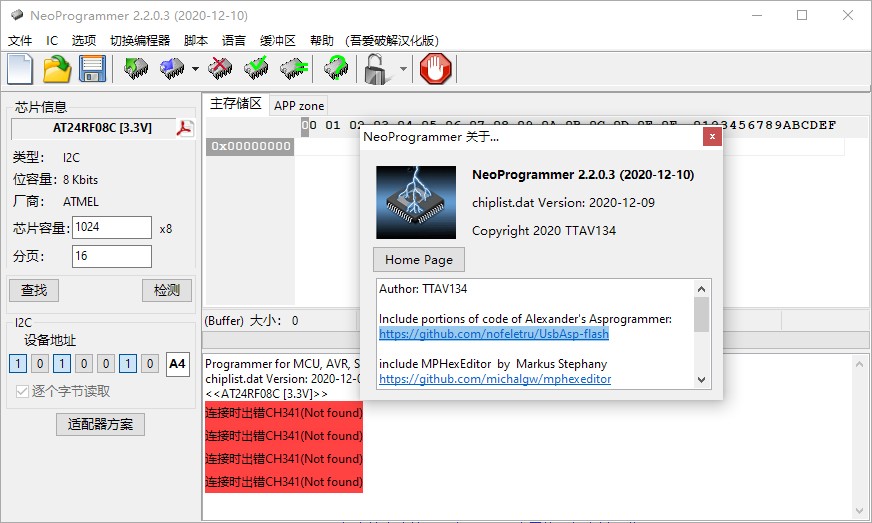
Task: Open the 文件 menu
Action: [20, 41]
